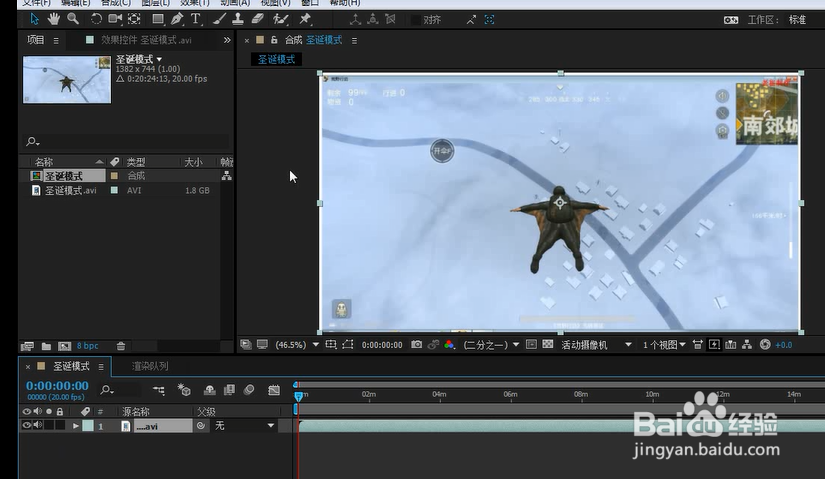Click the Composition Mini-Flowchart timeline icon
The image size is (825, 479).
(x=158, y=390)
